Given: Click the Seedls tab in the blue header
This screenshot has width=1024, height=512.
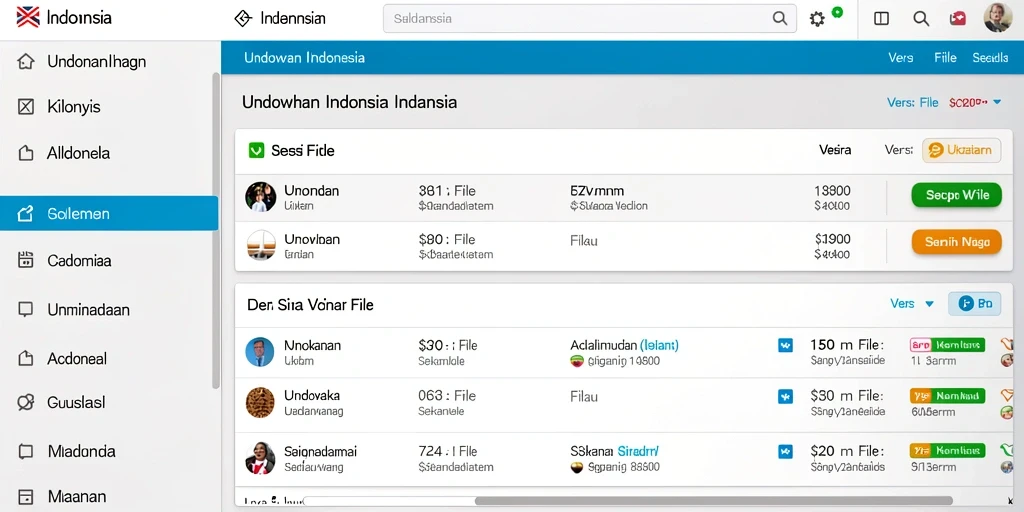Looking at the screenshot, I should coord(990,57).
